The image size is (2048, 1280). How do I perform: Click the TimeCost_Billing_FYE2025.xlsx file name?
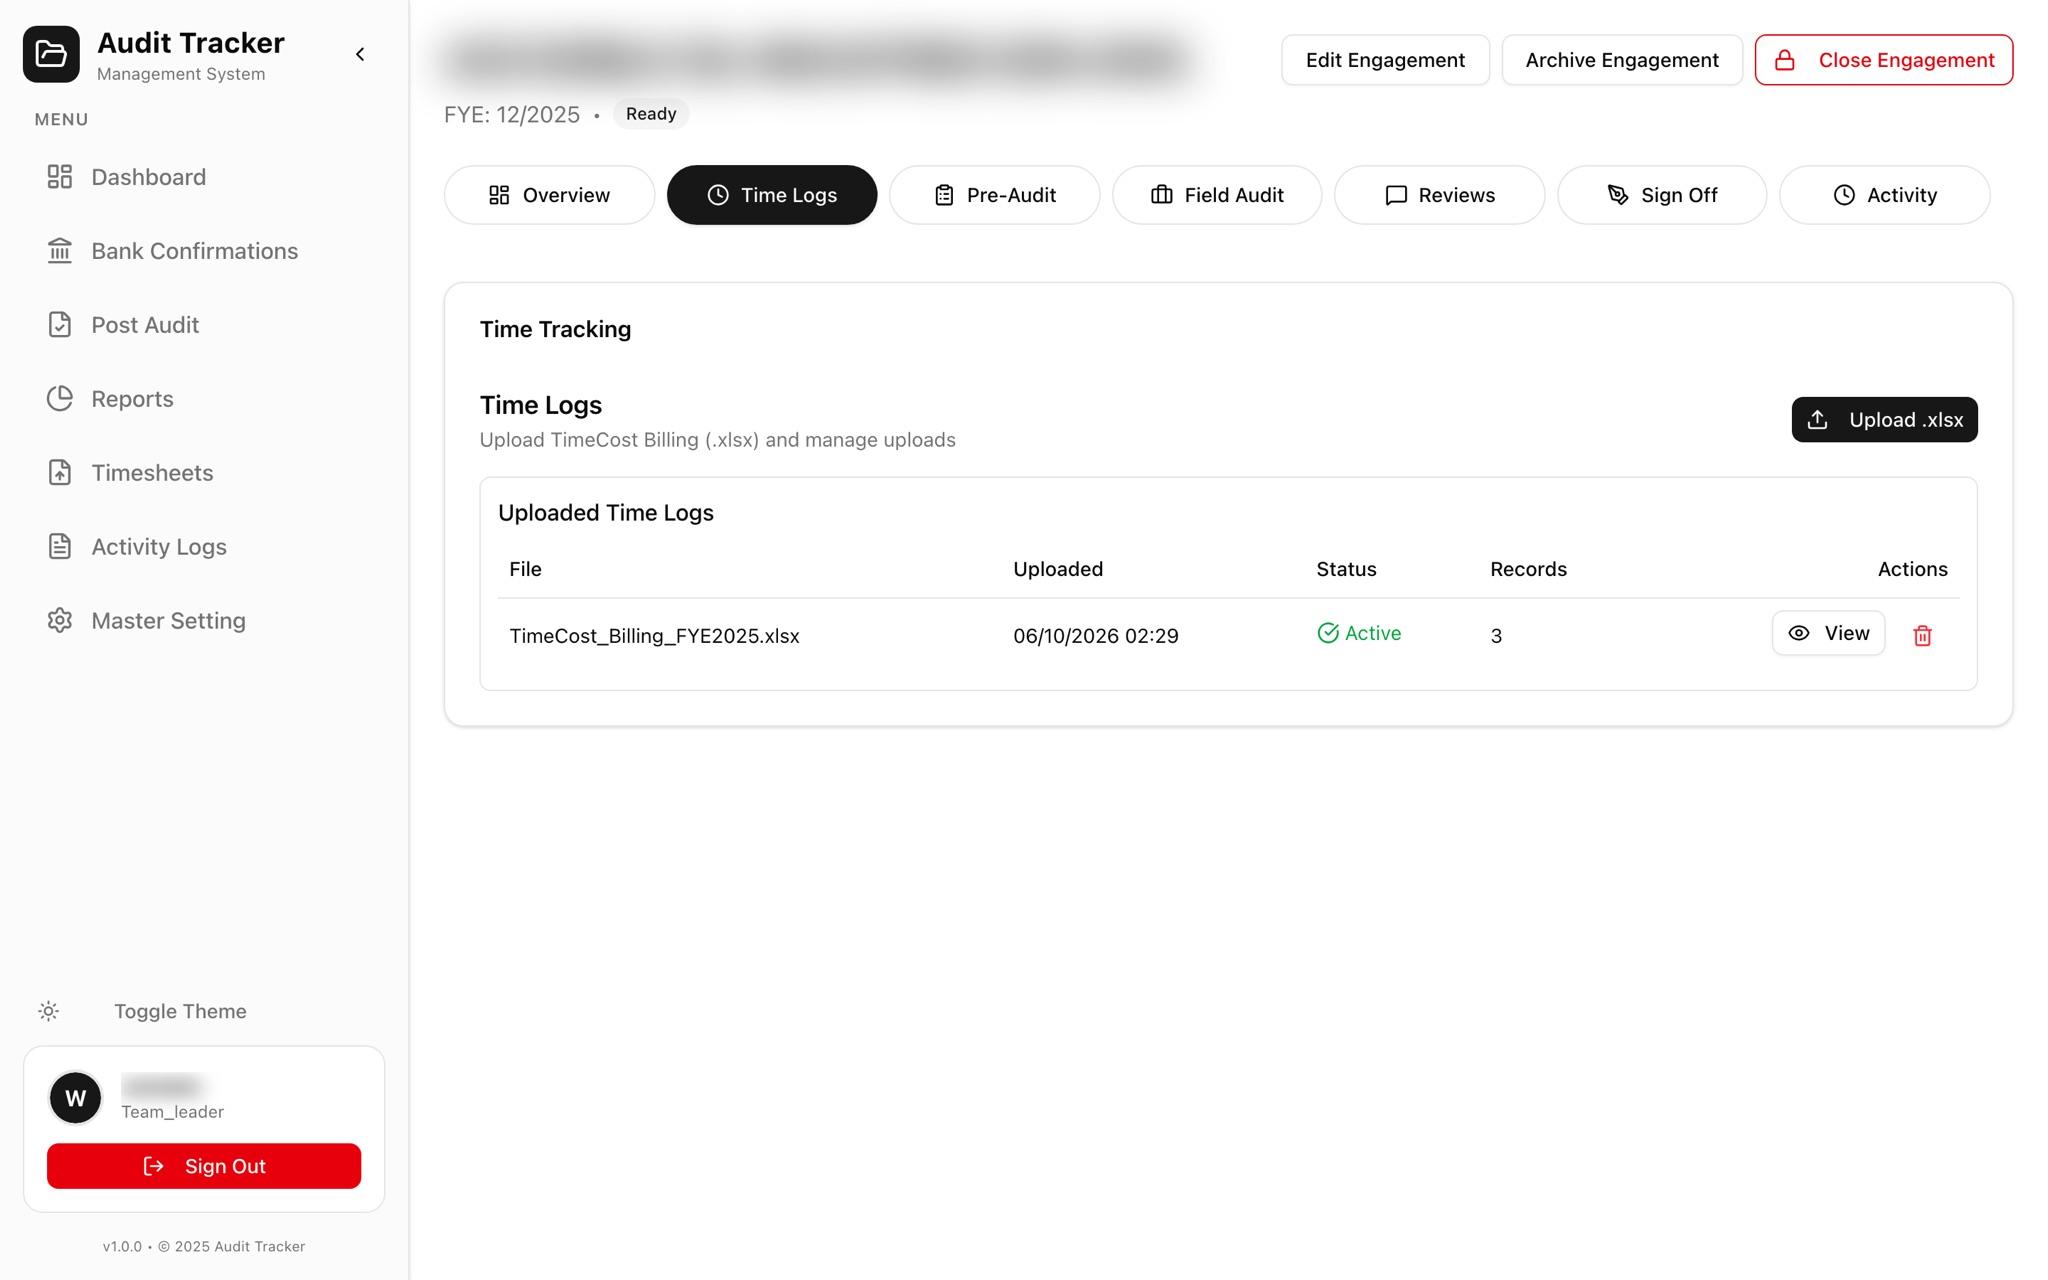click(x=654, y=636)
